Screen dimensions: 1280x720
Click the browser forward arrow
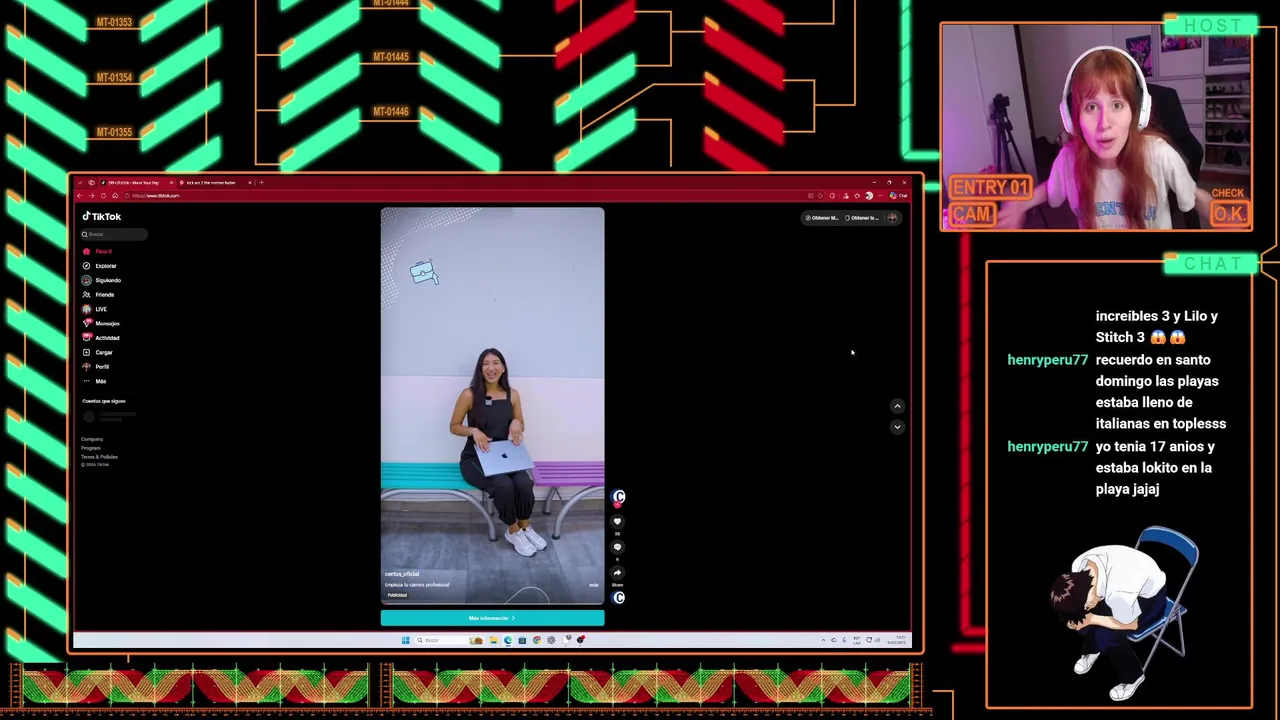(91, 196)
